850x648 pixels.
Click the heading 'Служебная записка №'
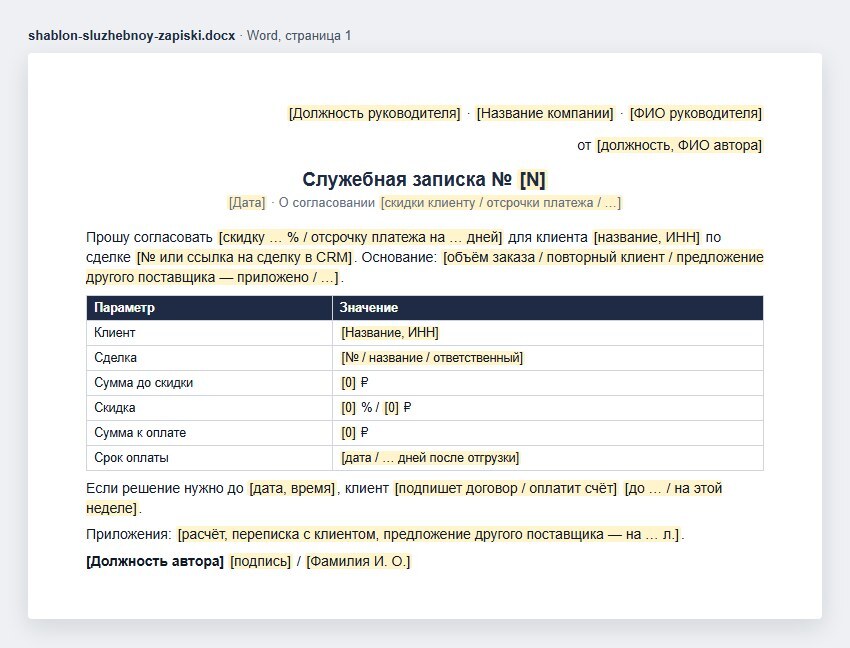(x=407, y=179)
